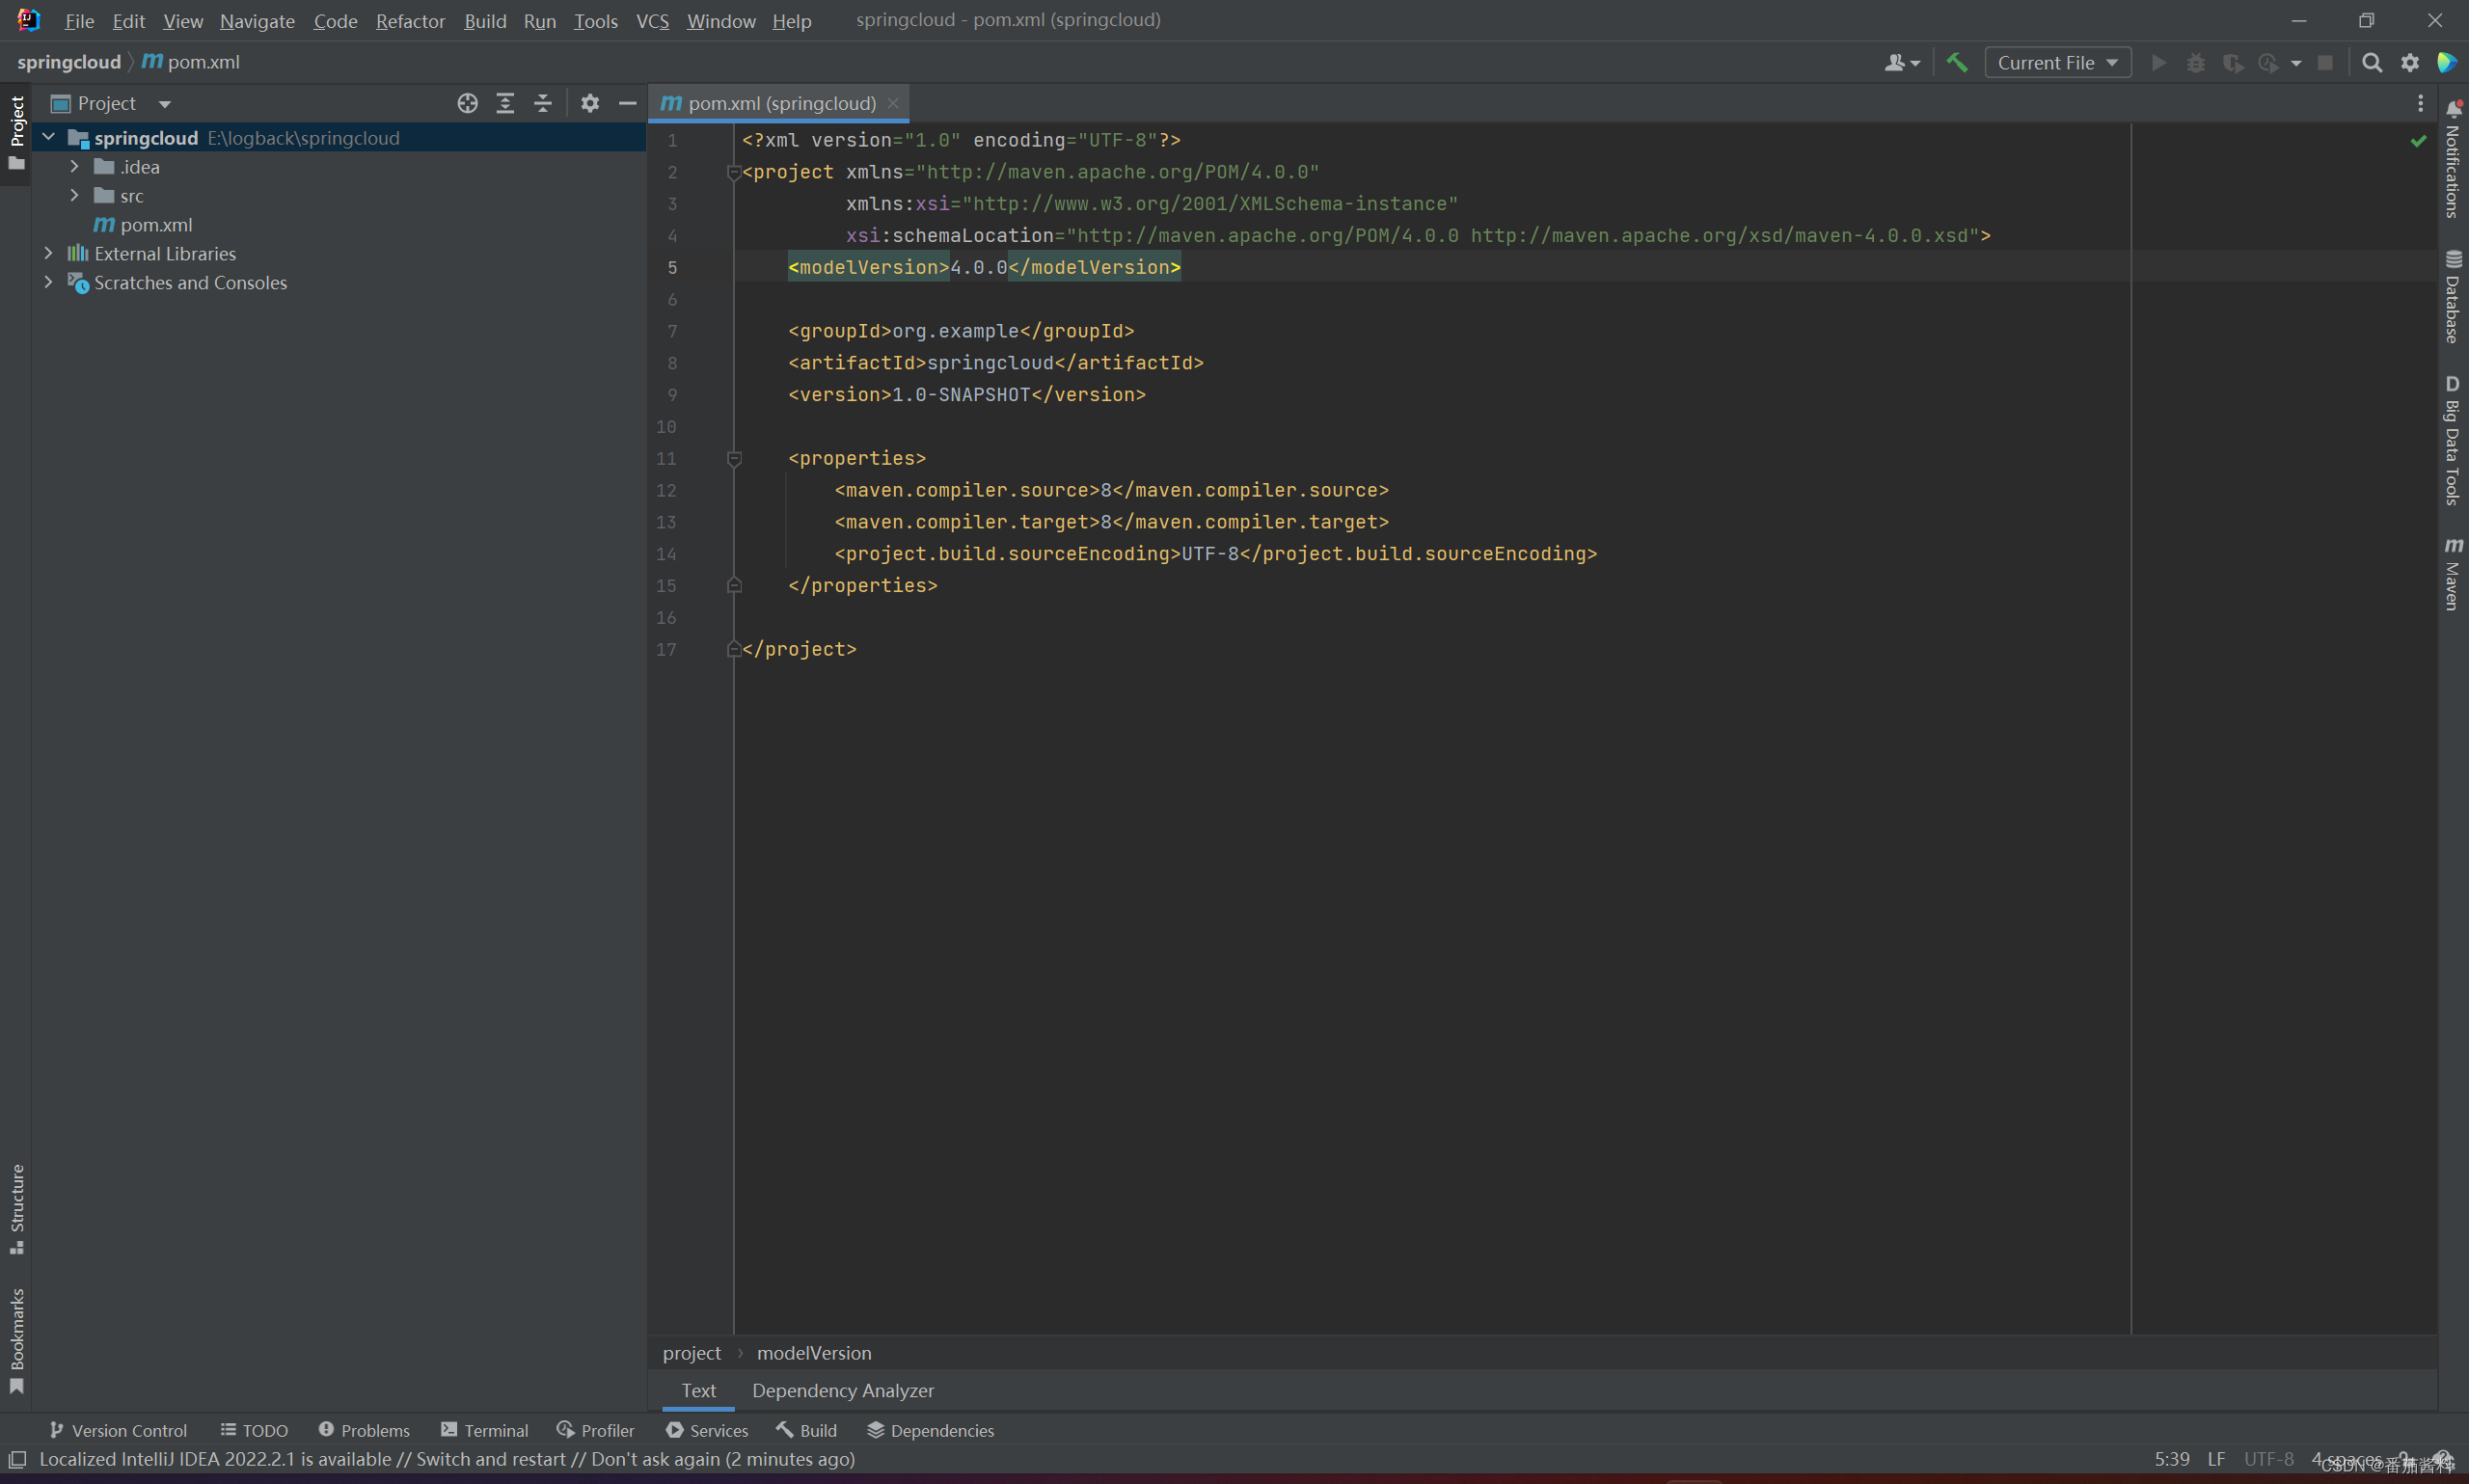This screenshot has height=1484, width=2469.
Task: Expand the src folder
Action: pyautogui.click(x=74, y=196)
